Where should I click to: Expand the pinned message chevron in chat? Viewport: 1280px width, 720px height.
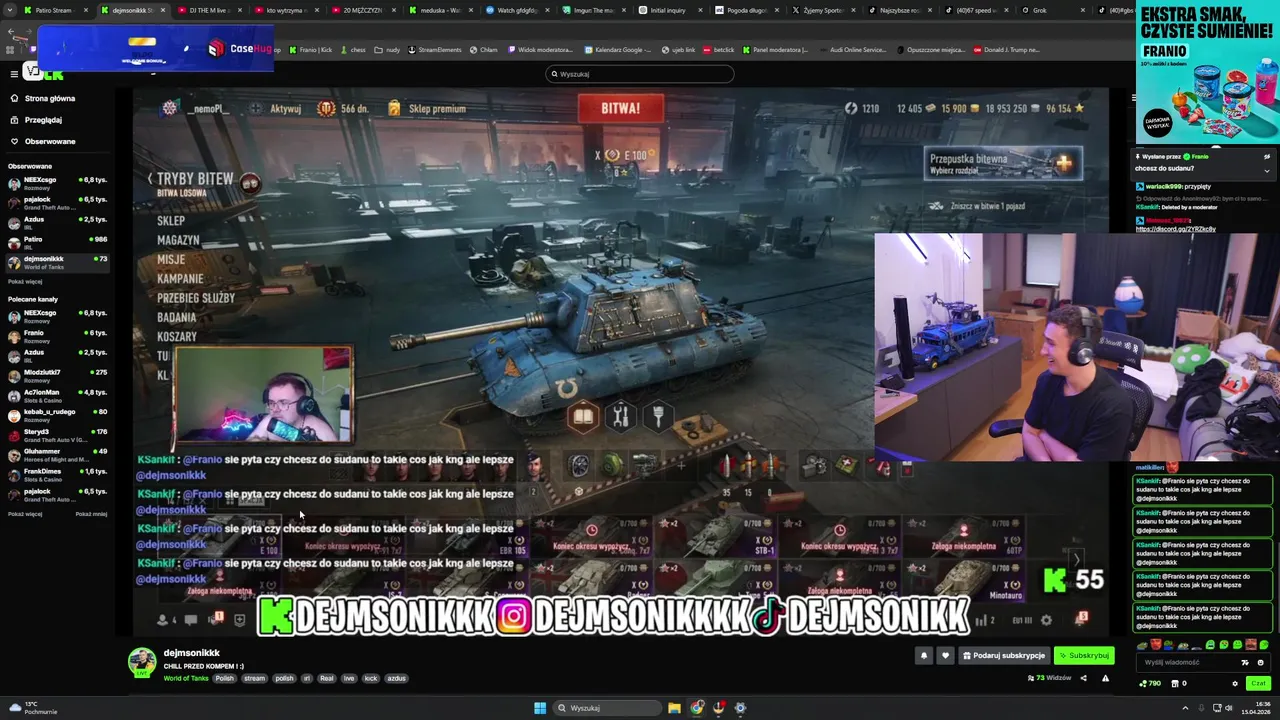click(x=1266, y=170)
